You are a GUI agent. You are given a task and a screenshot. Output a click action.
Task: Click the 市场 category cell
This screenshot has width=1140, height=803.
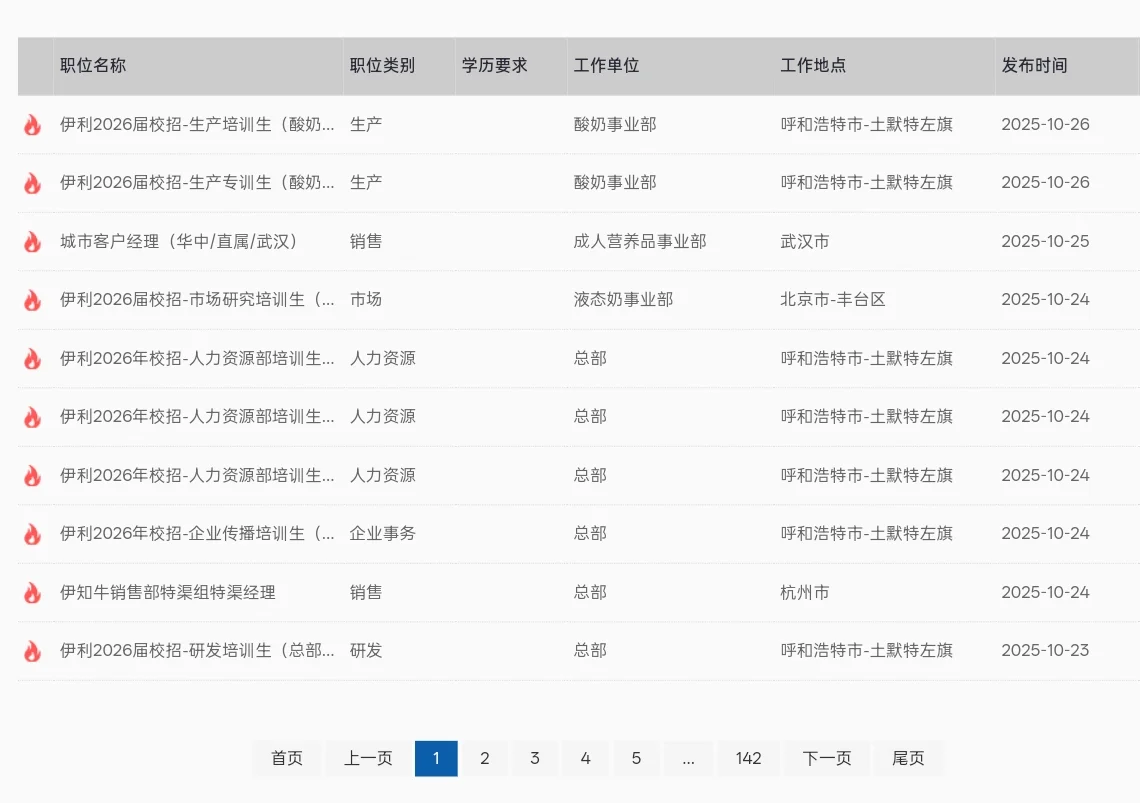pos(366,300)
